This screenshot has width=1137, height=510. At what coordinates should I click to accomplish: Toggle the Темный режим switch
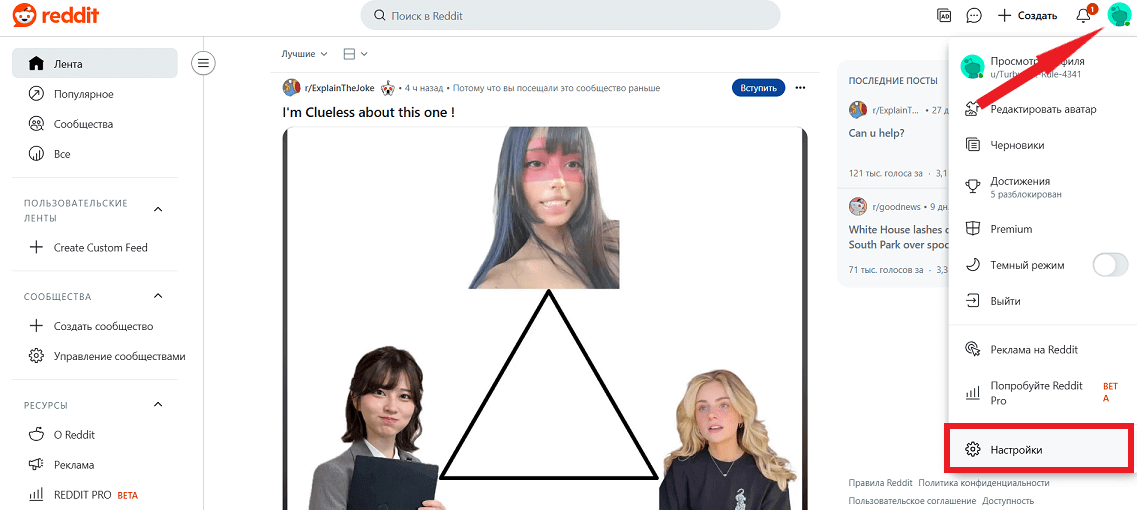click(x=1110, y=265)
